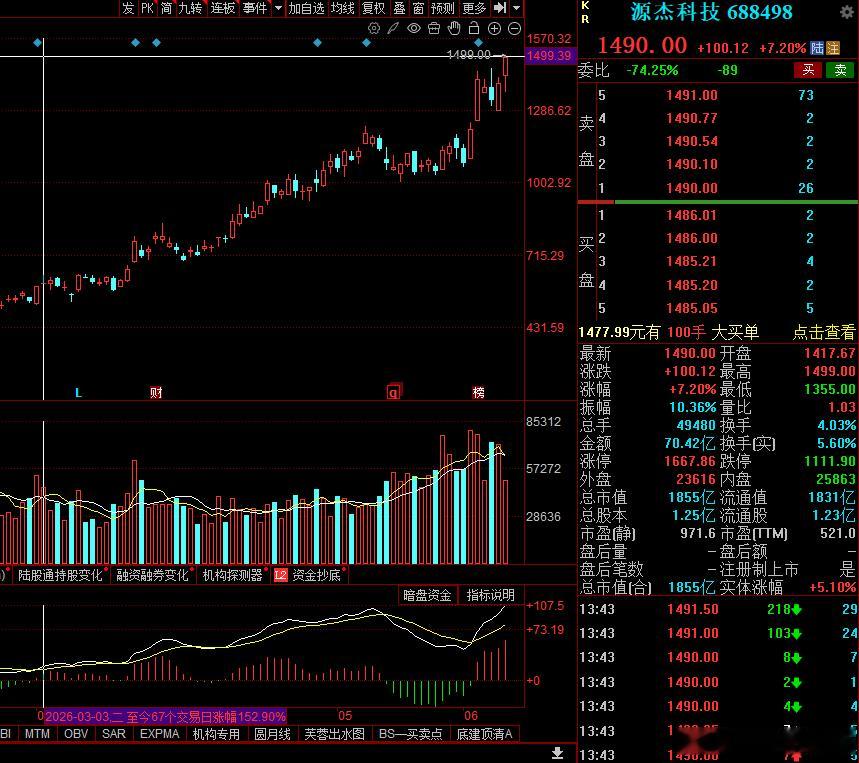Select the 陆股通持股变化 tab

(60, 575)
